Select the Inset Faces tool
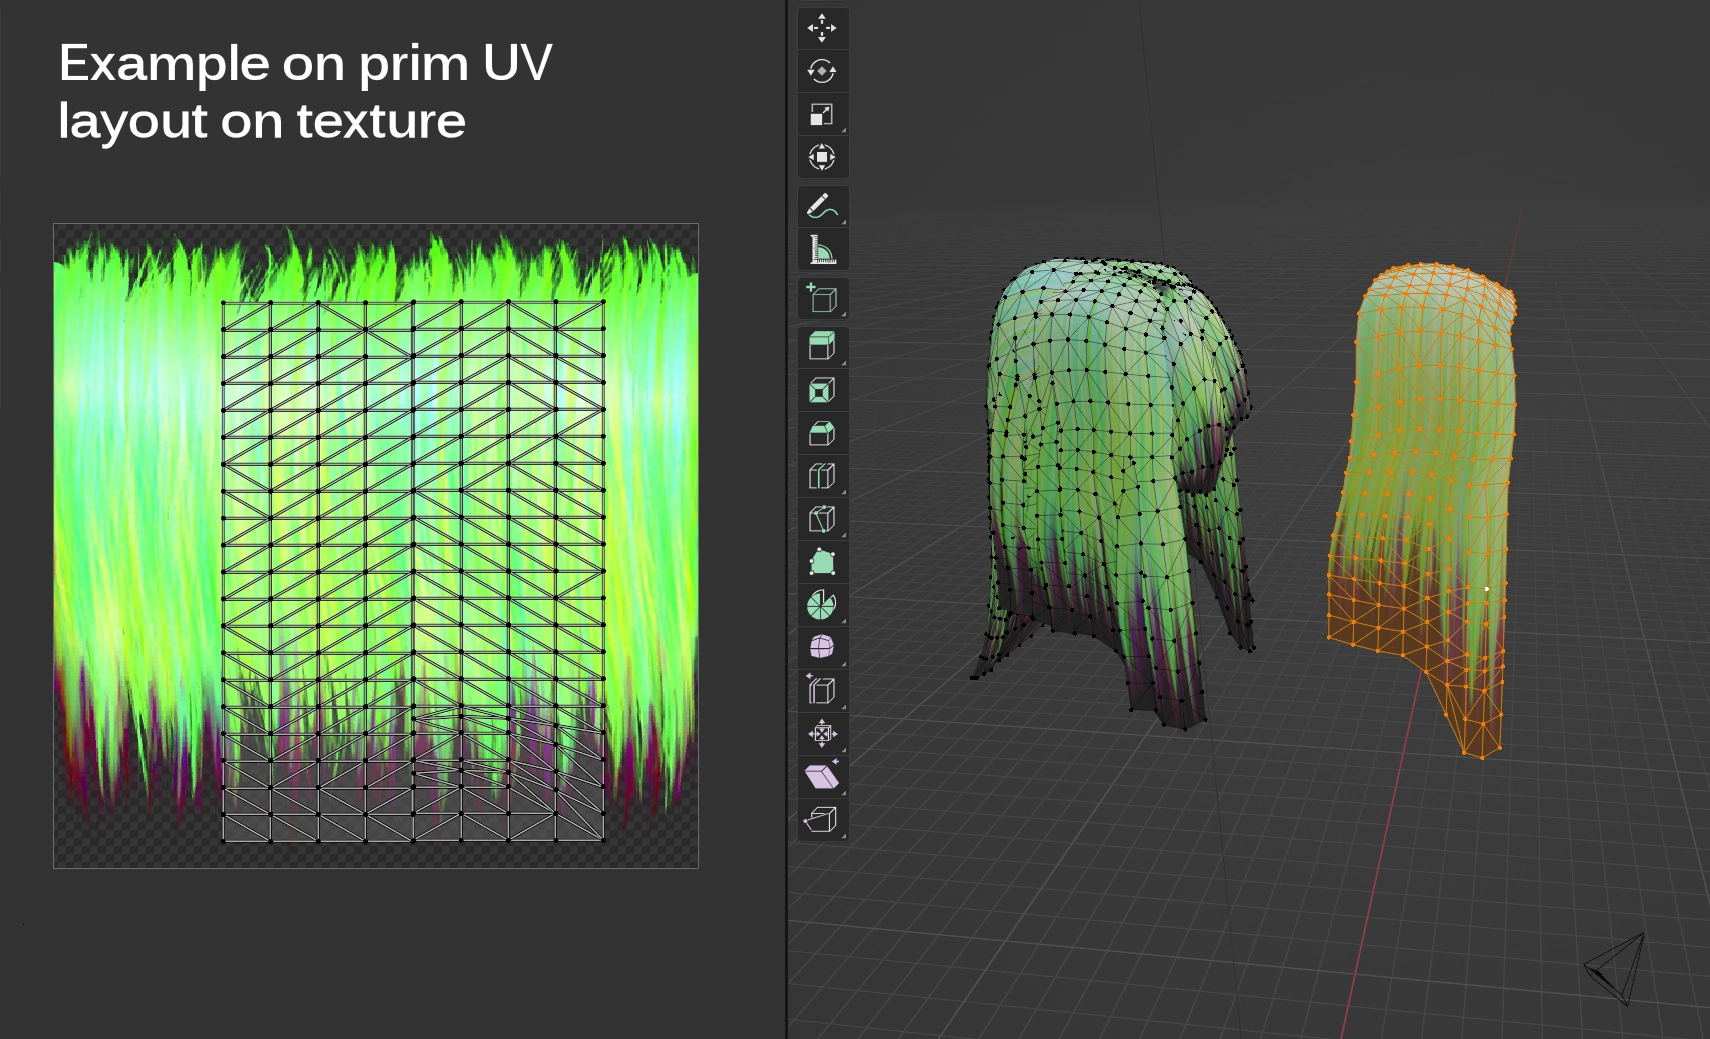 point(822,390)
